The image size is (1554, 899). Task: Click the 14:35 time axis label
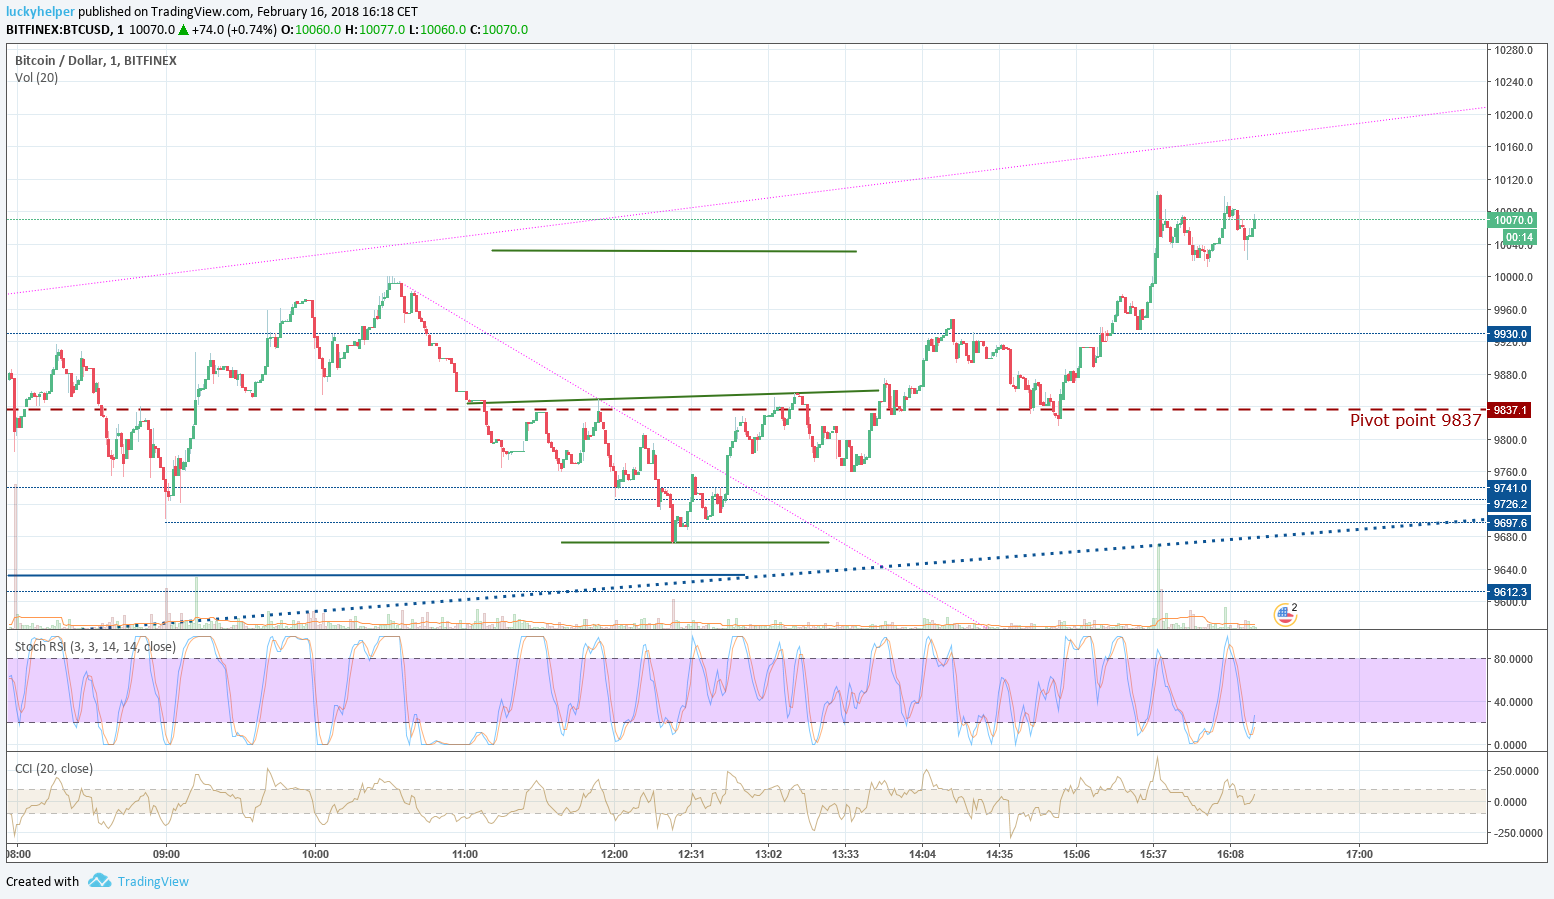point(999,854)
